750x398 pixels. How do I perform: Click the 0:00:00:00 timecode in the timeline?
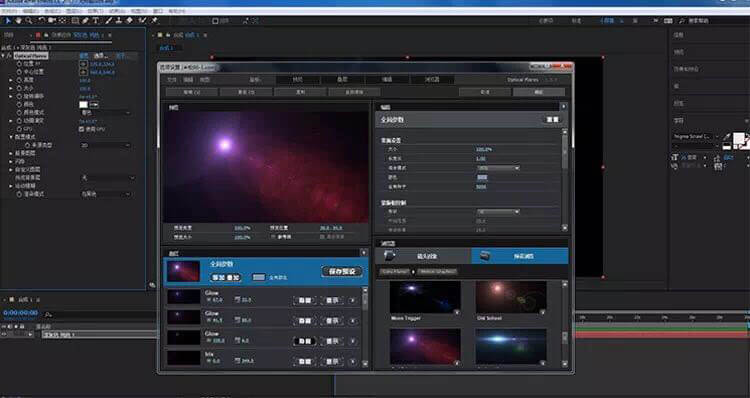tap(21, 312)
